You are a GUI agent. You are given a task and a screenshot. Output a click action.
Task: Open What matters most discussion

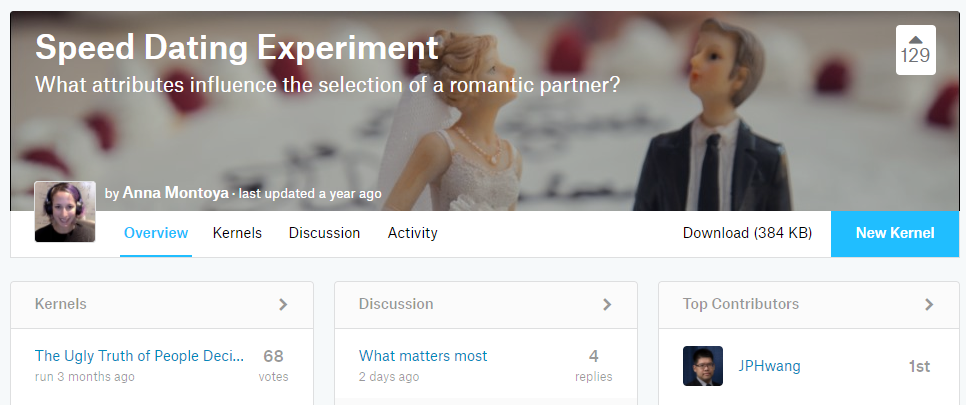point(423,356)
